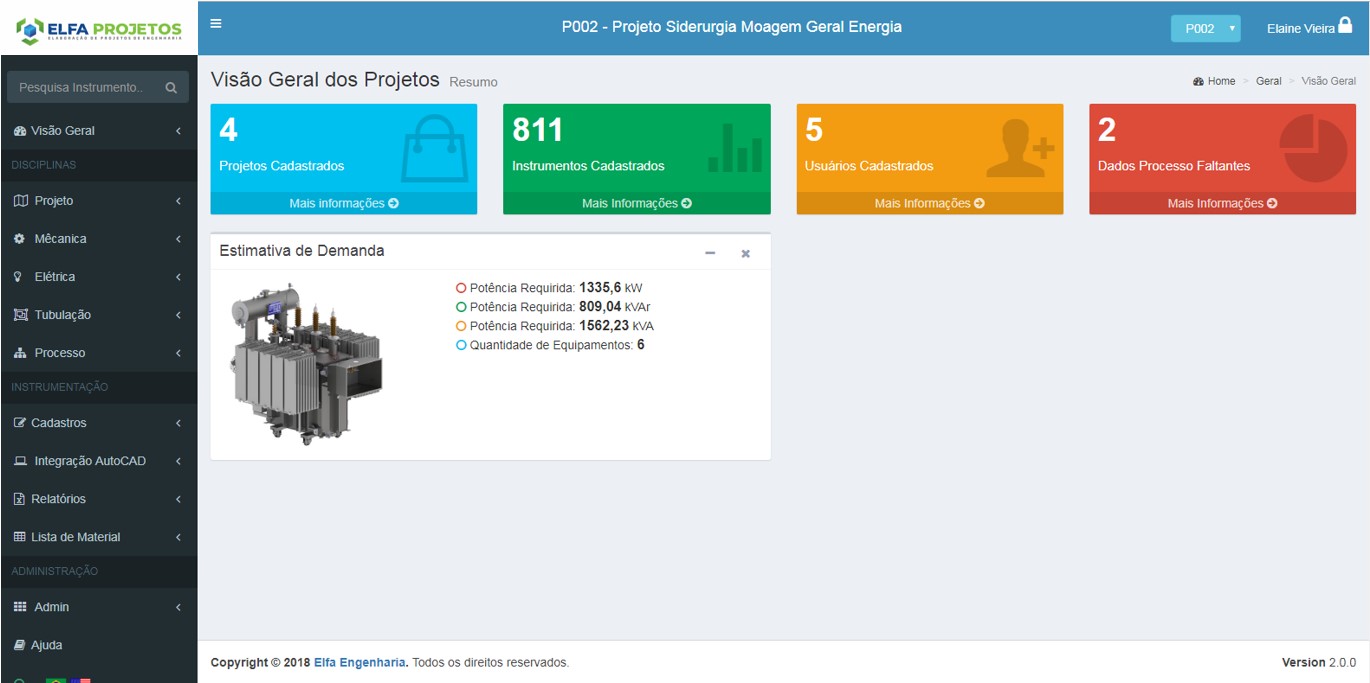Click the ELFA Projetos logo
Screen dimensions: 1370x683
pyautogui.click(x=99, y=29)
